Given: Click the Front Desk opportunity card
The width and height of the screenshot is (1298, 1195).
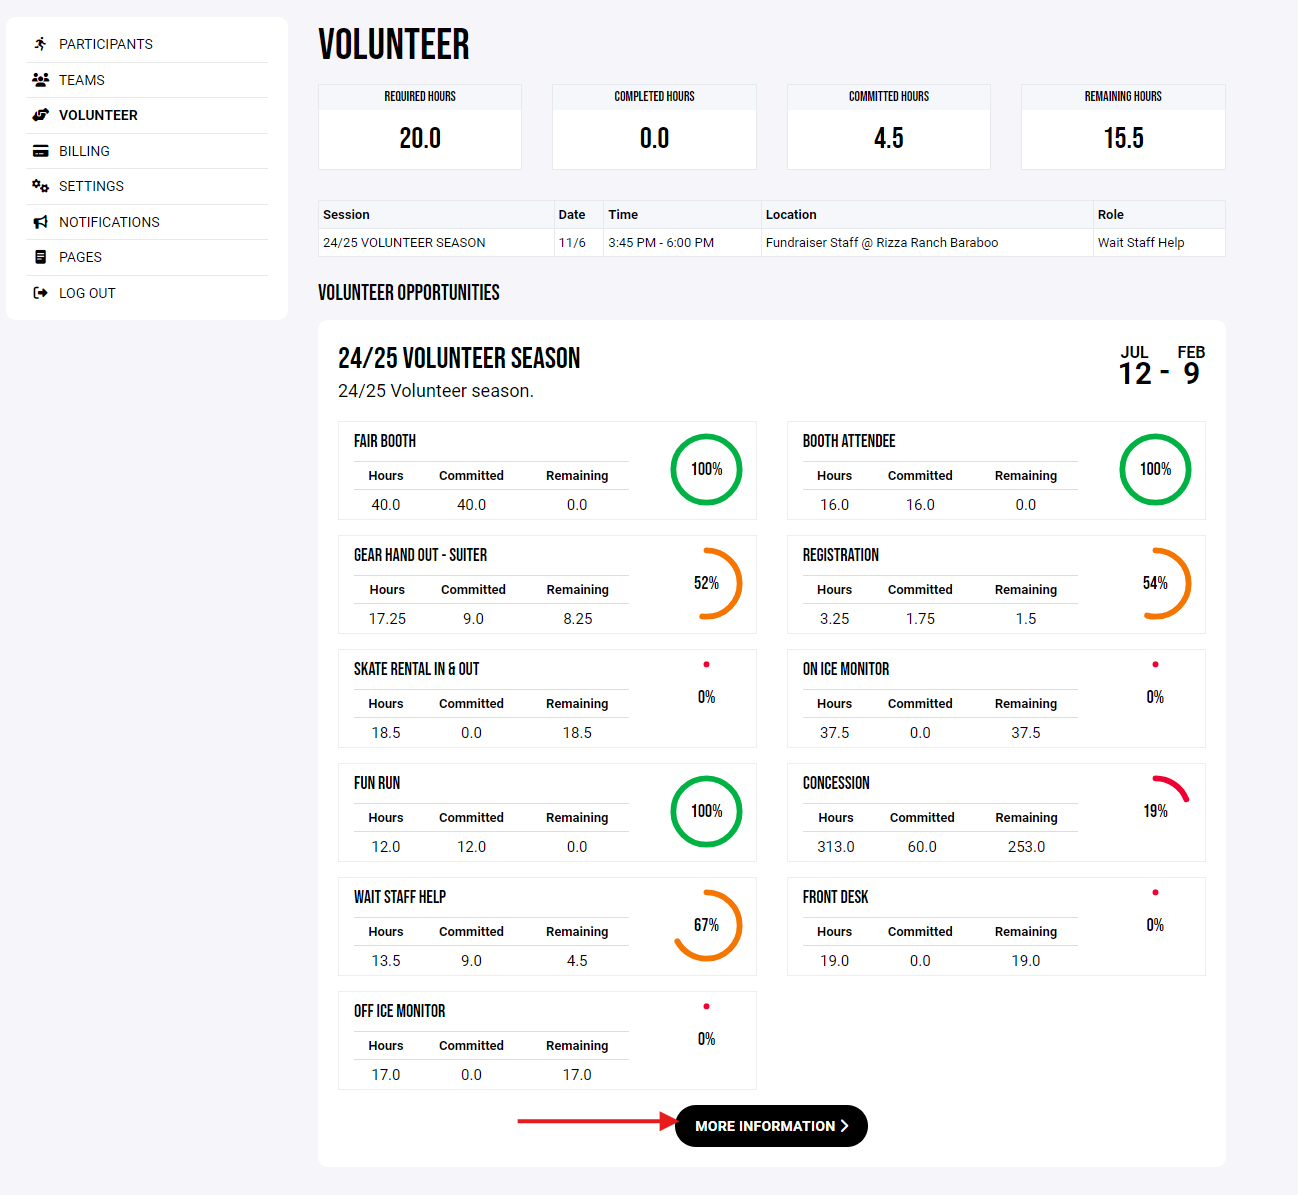Looking at the screenshot, I should (x=995, y=926).
